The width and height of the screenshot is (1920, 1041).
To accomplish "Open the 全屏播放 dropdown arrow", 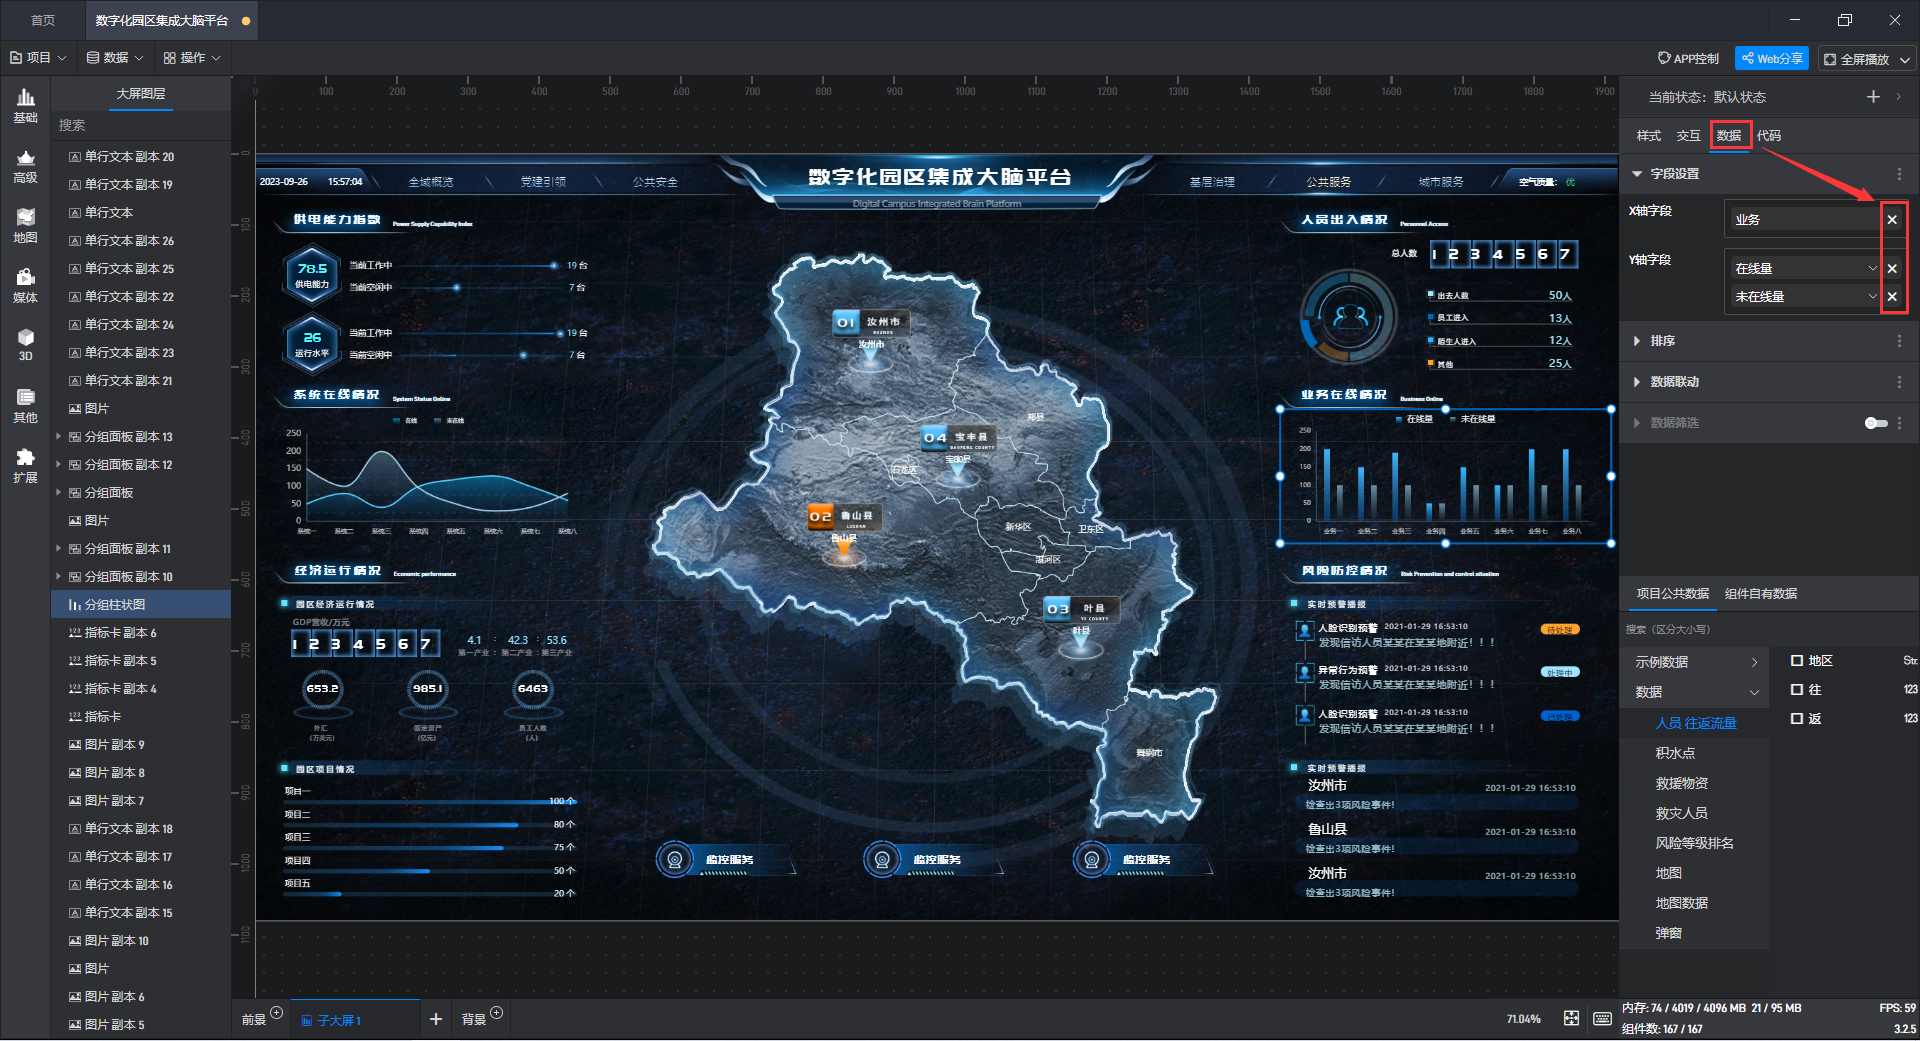I will 1905,60.
